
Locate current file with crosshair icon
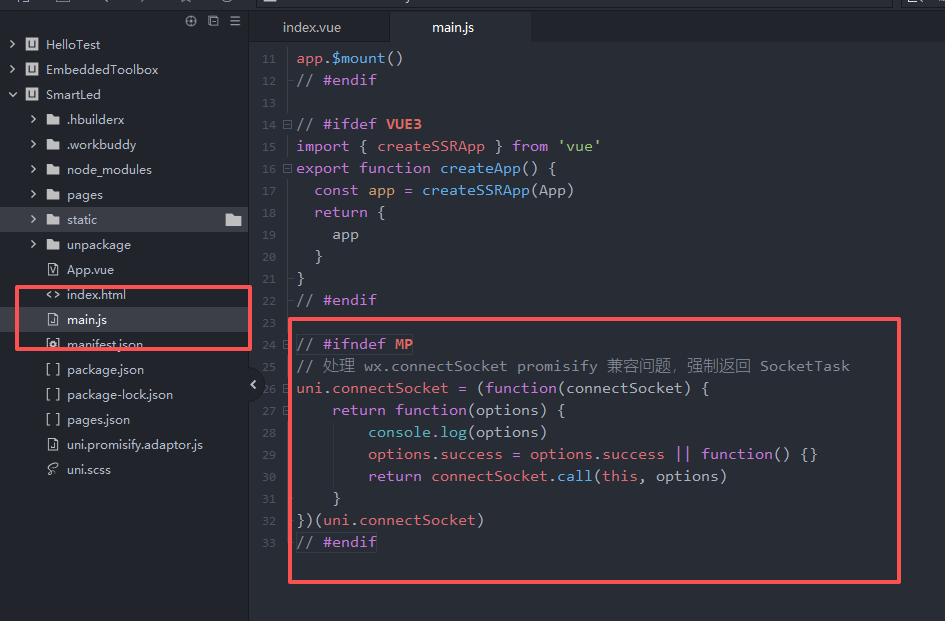[191, 21]
